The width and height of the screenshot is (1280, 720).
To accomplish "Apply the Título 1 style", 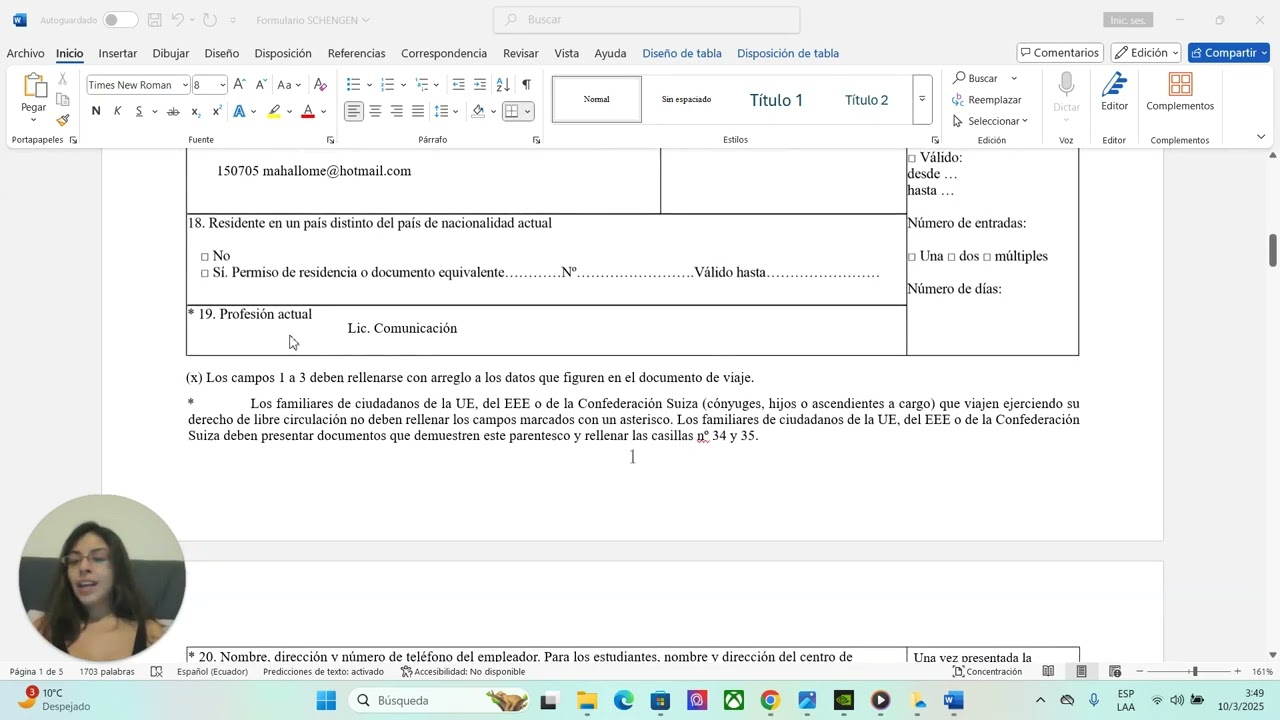I will (776, 100).
